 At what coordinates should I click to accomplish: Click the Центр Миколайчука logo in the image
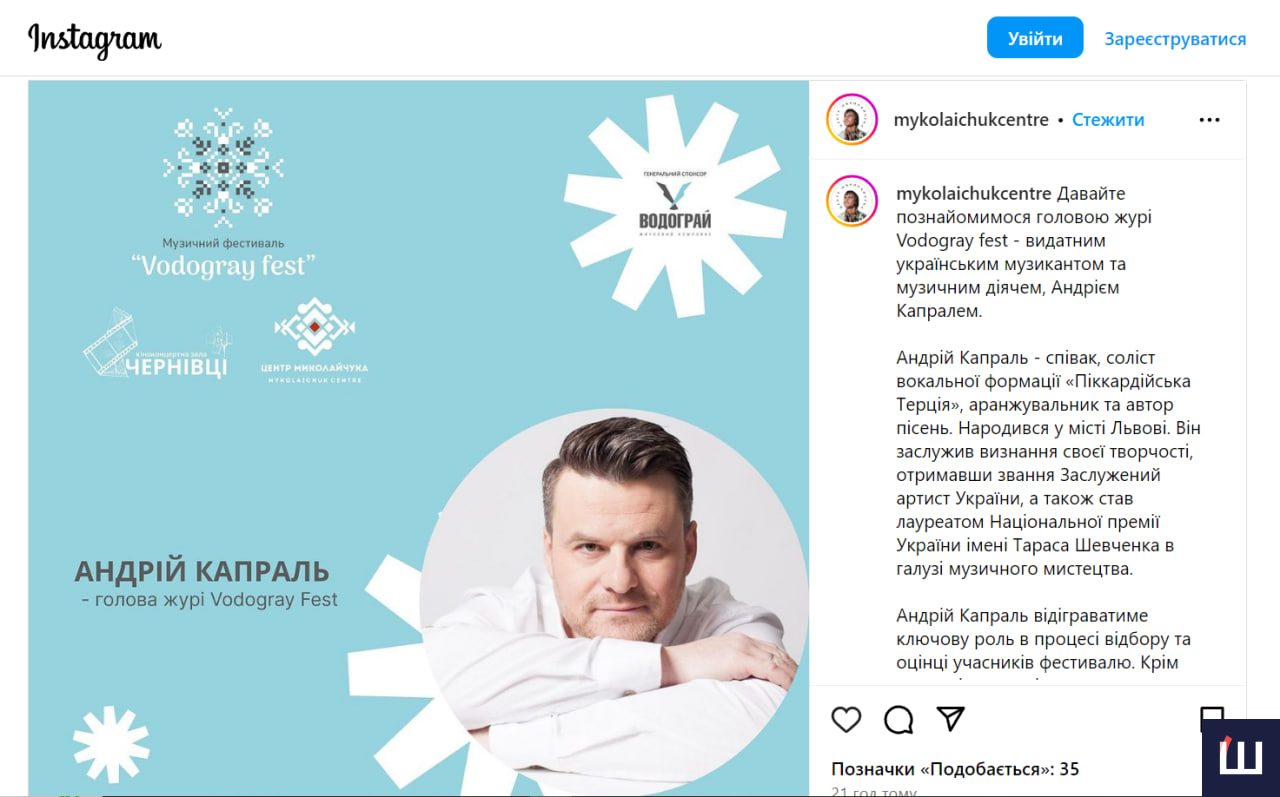point(315,341)
